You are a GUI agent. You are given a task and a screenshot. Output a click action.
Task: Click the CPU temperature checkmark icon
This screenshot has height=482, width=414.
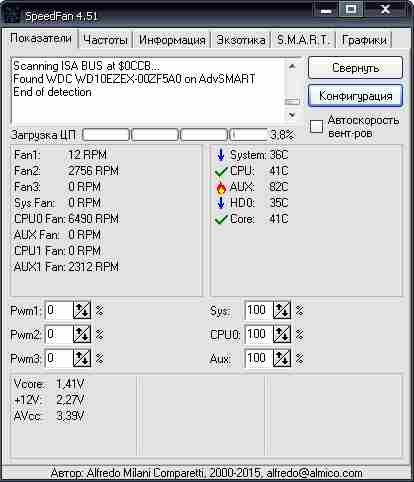point(221,171)
